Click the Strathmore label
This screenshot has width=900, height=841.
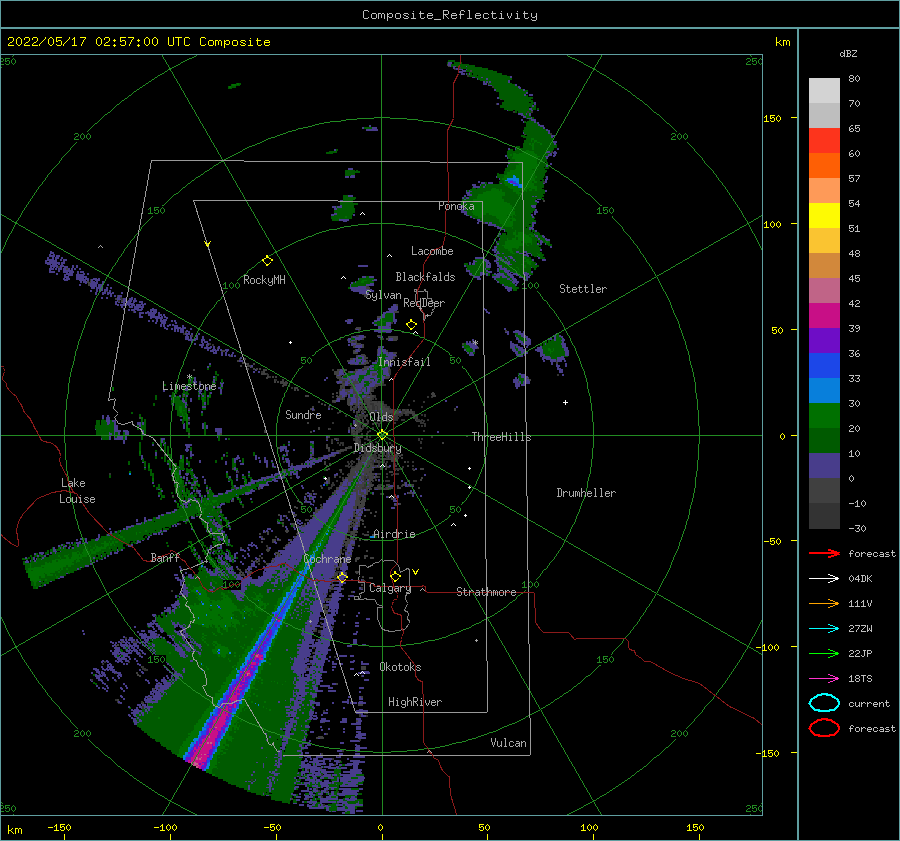pos(486,592)
